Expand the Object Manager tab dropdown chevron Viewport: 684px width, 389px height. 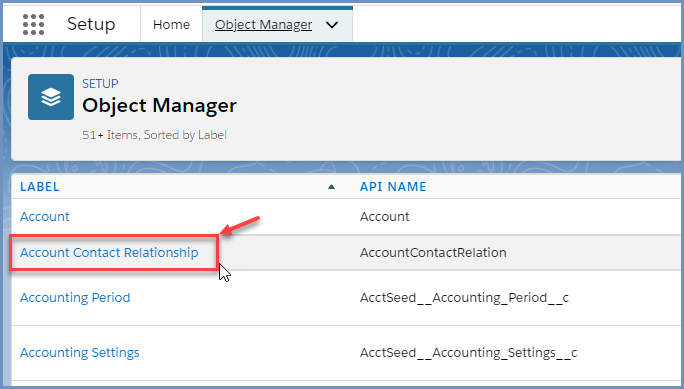click(x=332, y=25)
